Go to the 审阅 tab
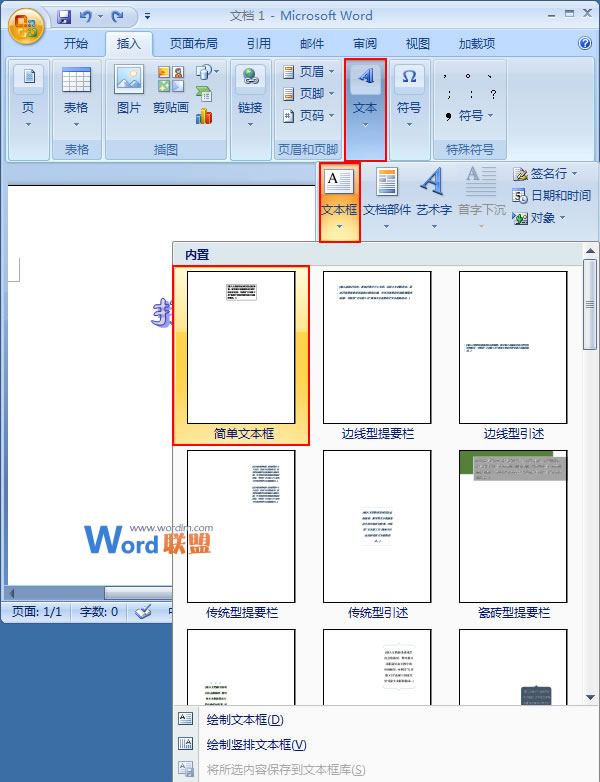Image resolution: width=600 pixels, height=782 pixels. click(x=365, y=43)
